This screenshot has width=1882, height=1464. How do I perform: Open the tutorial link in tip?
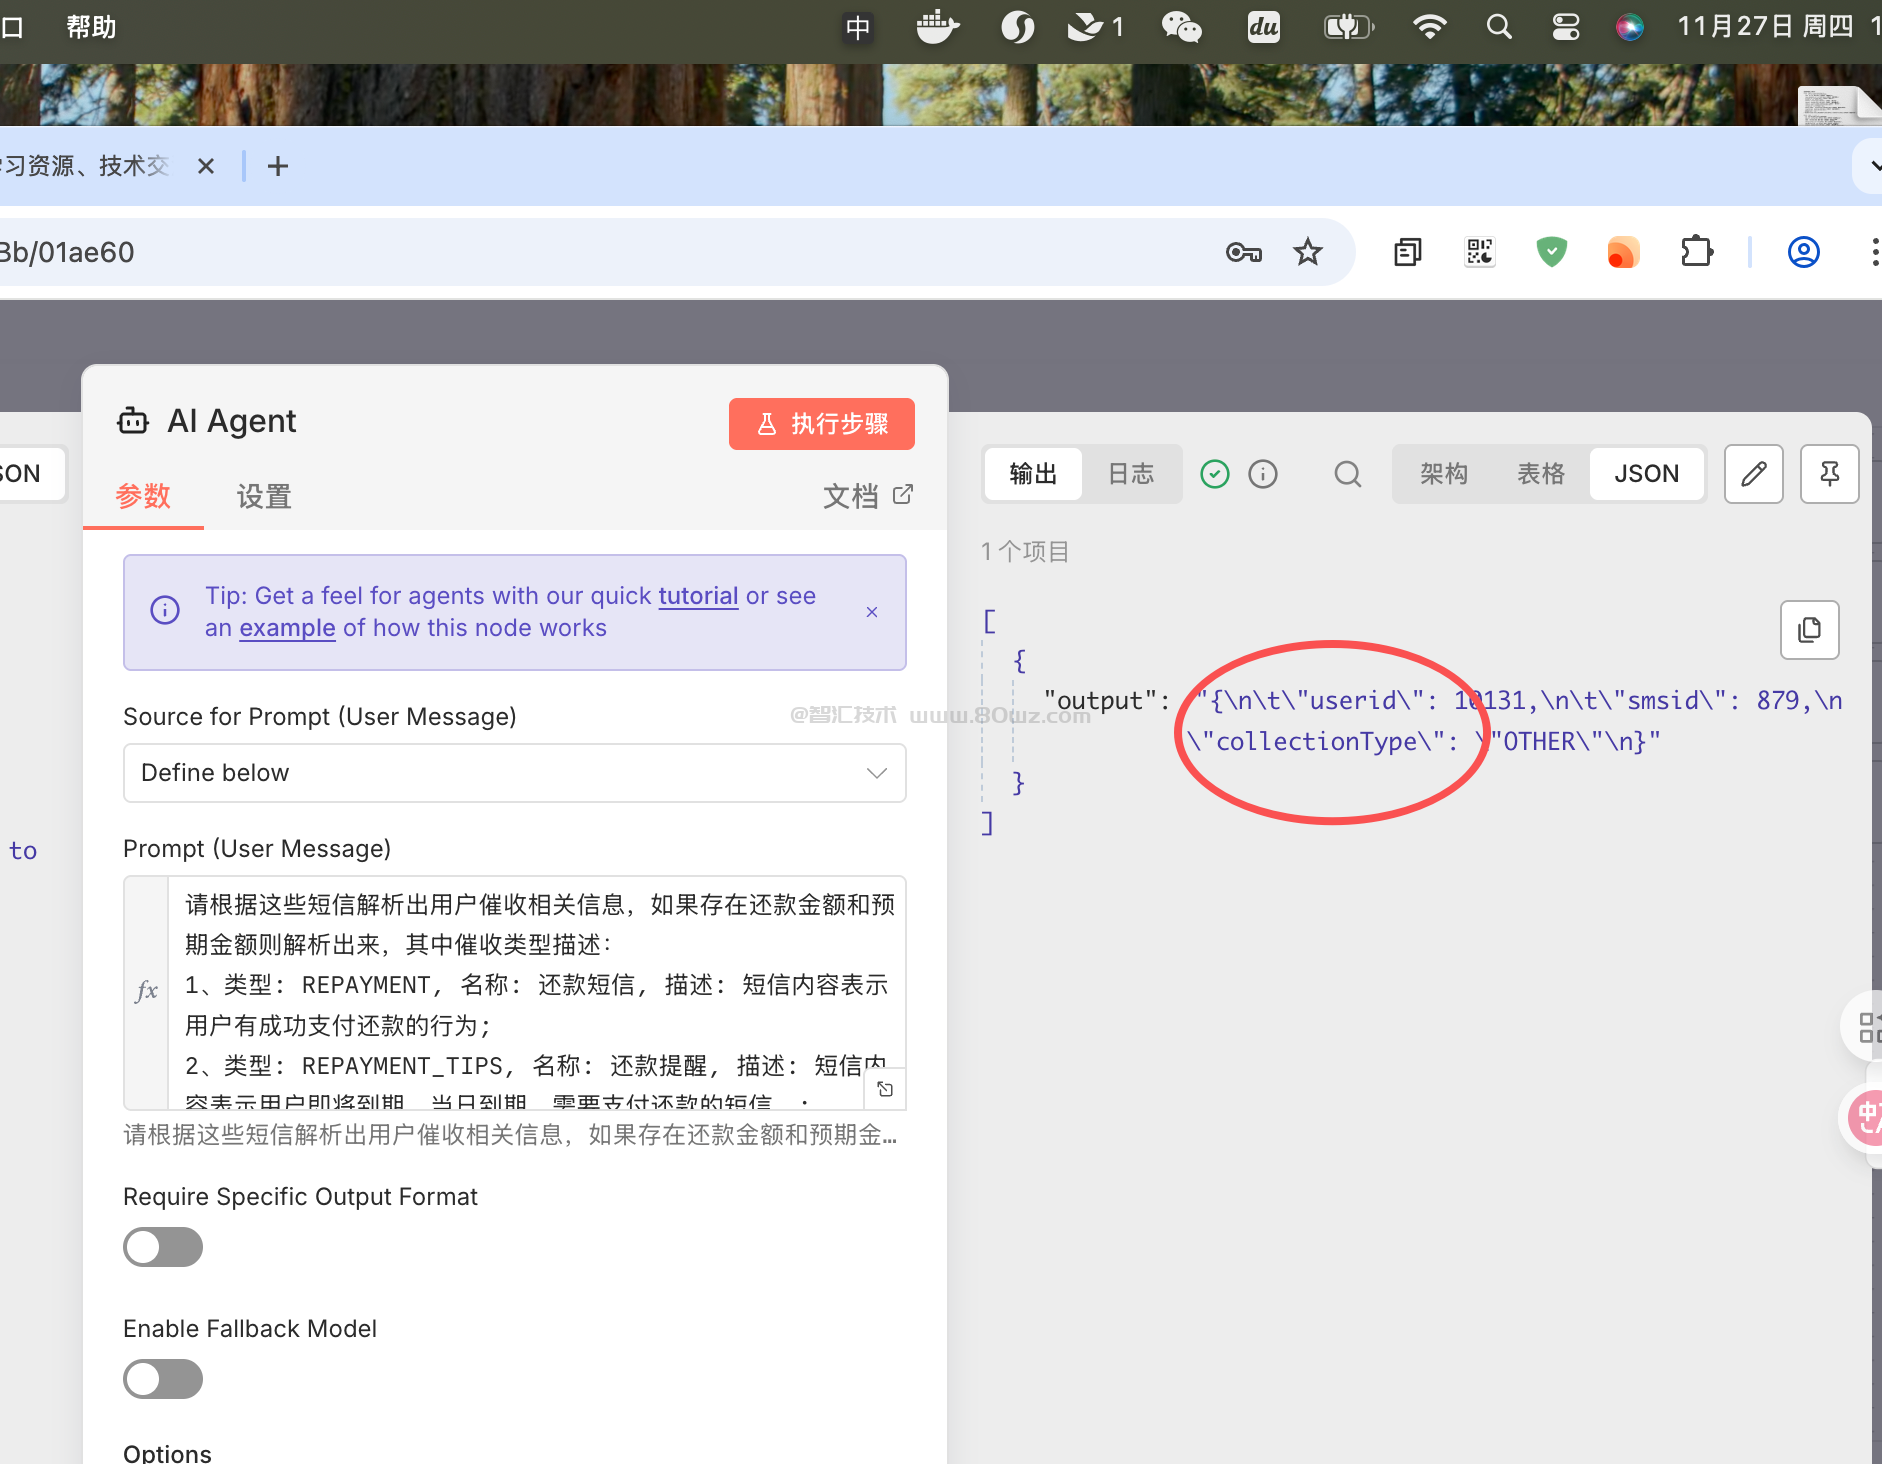(697, 596)
